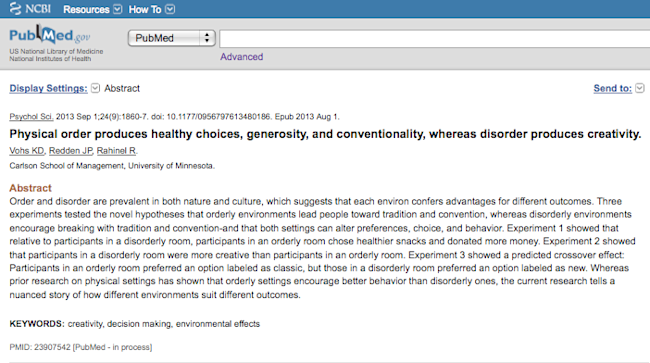This screenshot has height=363, width=650.
Task: Open the PubMed database dropdown
Action: [x=172, y=38]
